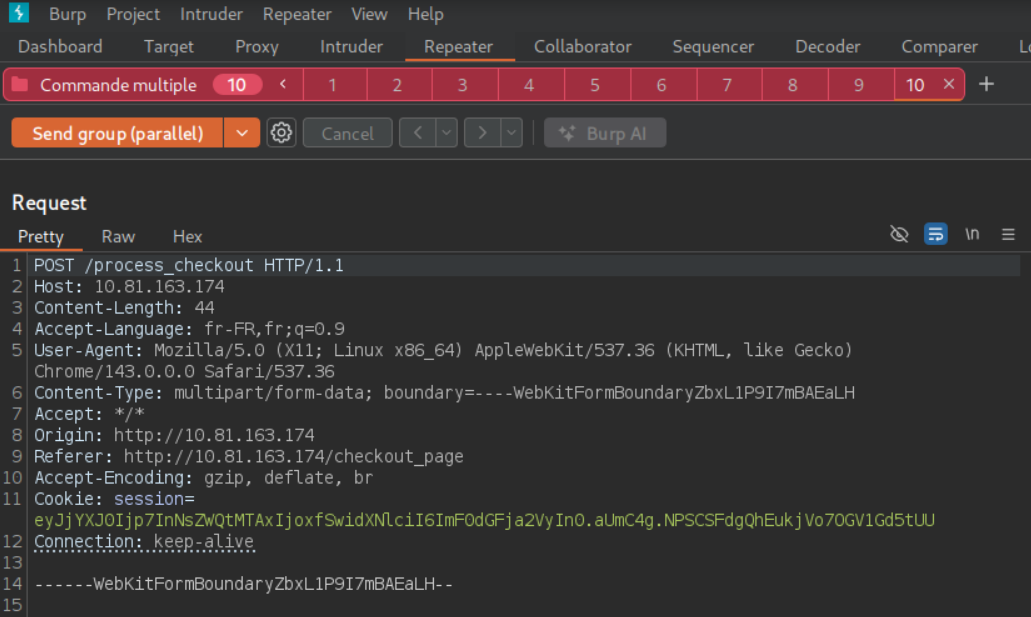Toggle show newline characters \n button
Viewport: 1031px width, 617px height.
click(x=971, y=234)
